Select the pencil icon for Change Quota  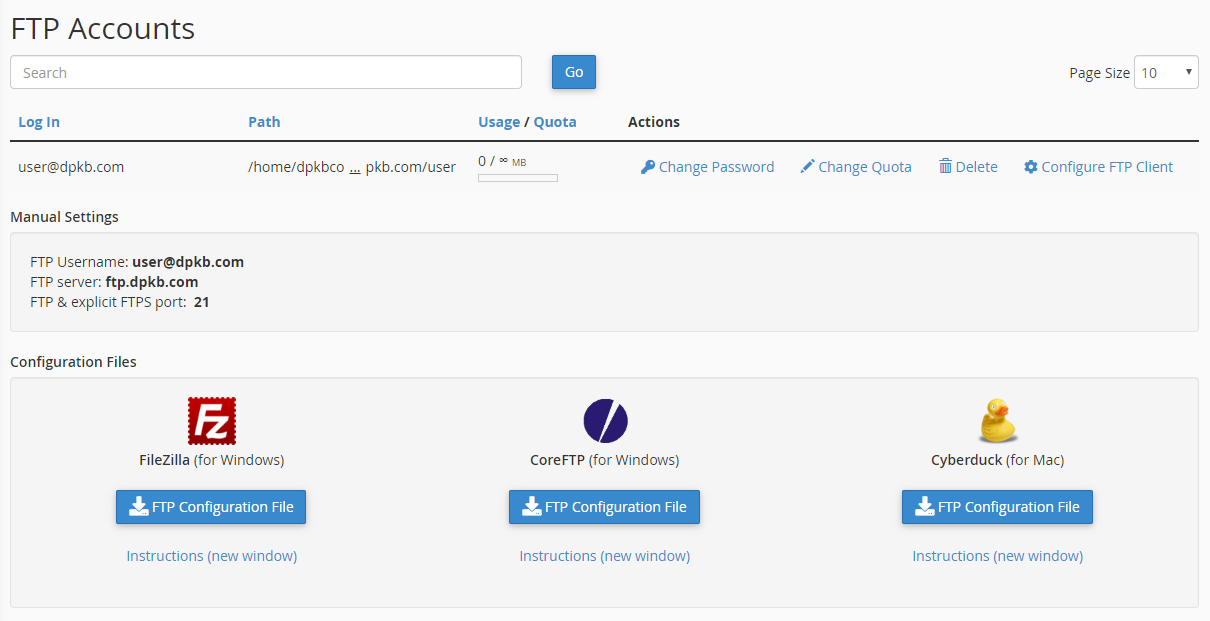click(807, 166)
